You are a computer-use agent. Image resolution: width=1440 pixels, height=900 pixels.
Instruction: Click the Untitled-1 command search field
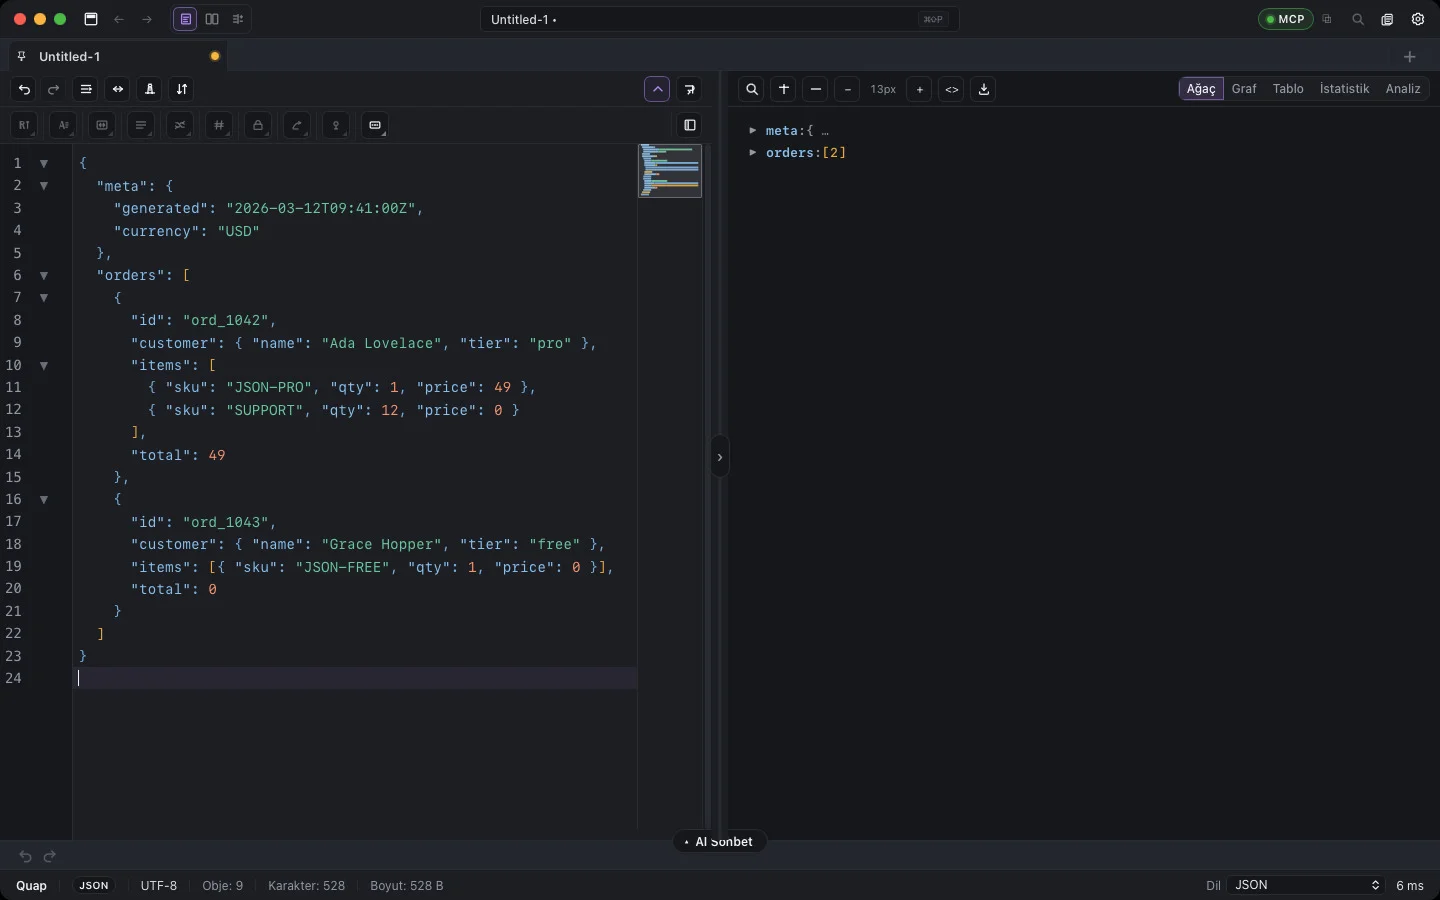[x=720, y=19]
